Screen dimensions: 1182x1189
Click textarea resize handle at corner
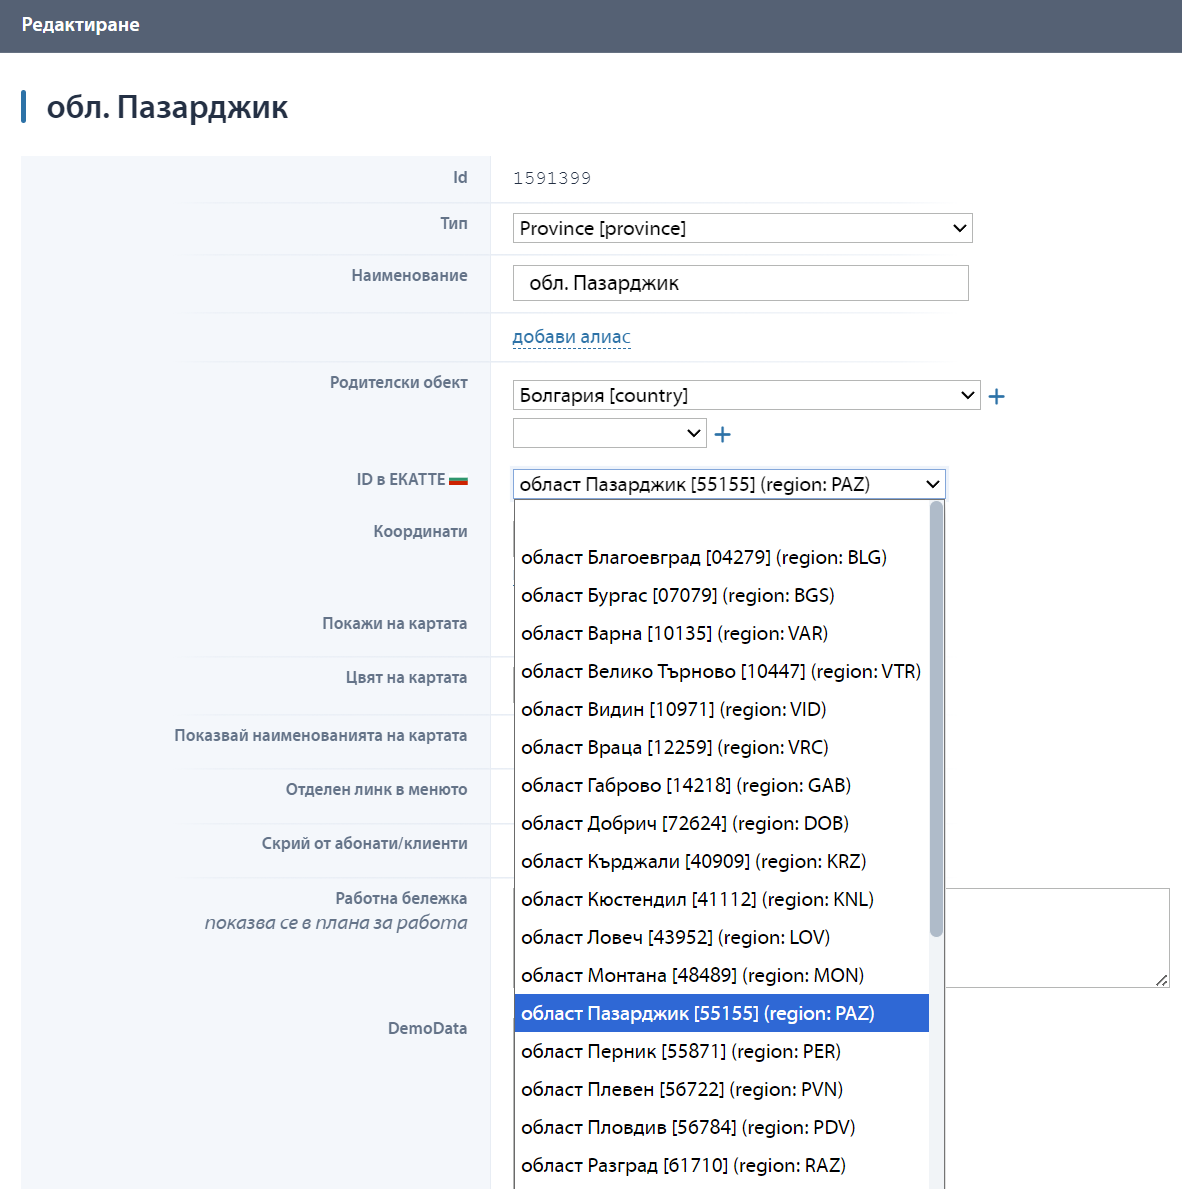pos(1162,980)
